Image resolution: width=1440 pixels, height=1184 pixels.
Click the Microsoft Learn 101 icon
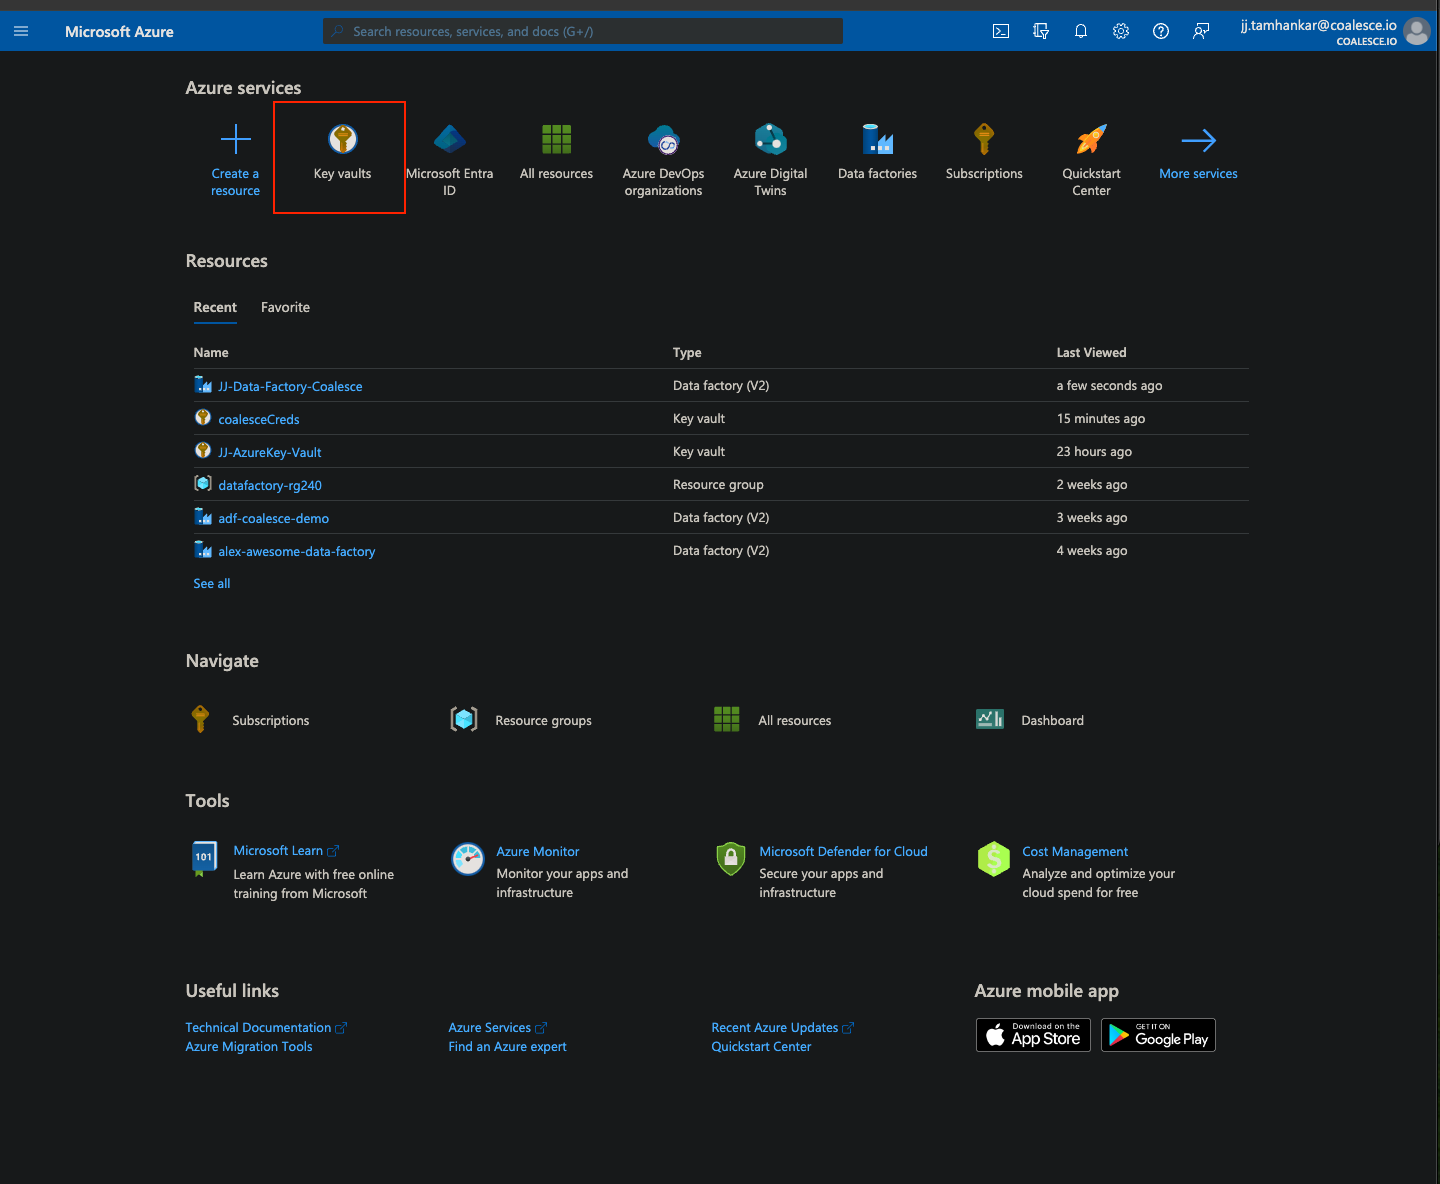coord(204,858)
